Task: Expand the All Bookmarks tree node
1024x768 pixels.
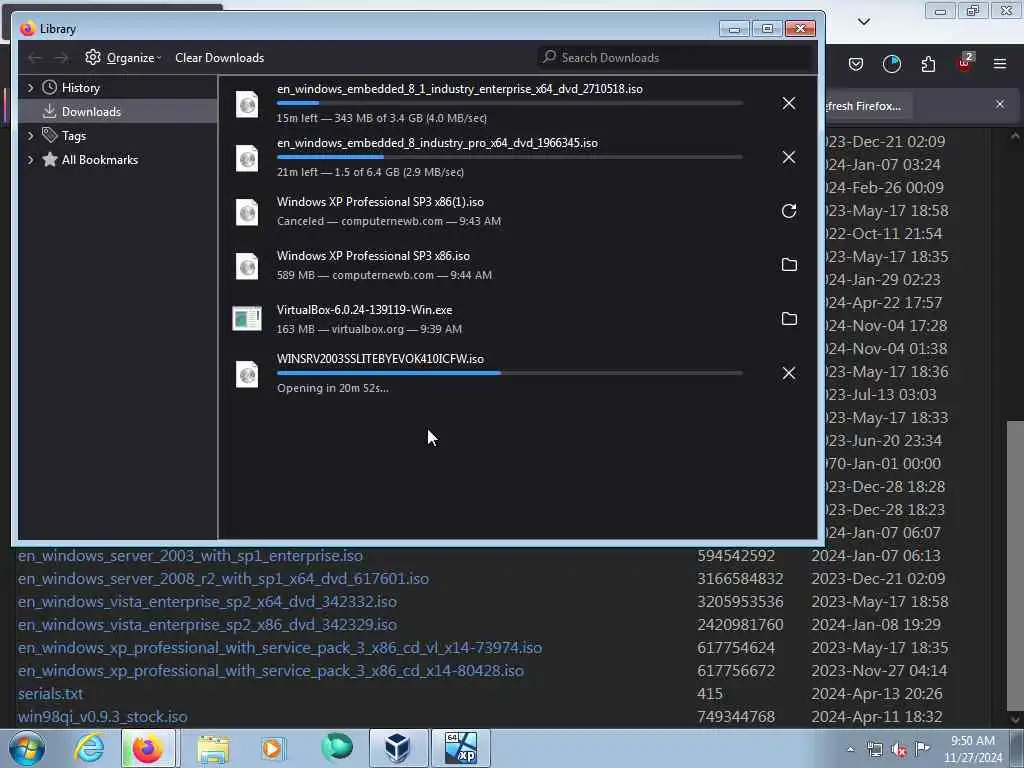Action: point(30,160)
